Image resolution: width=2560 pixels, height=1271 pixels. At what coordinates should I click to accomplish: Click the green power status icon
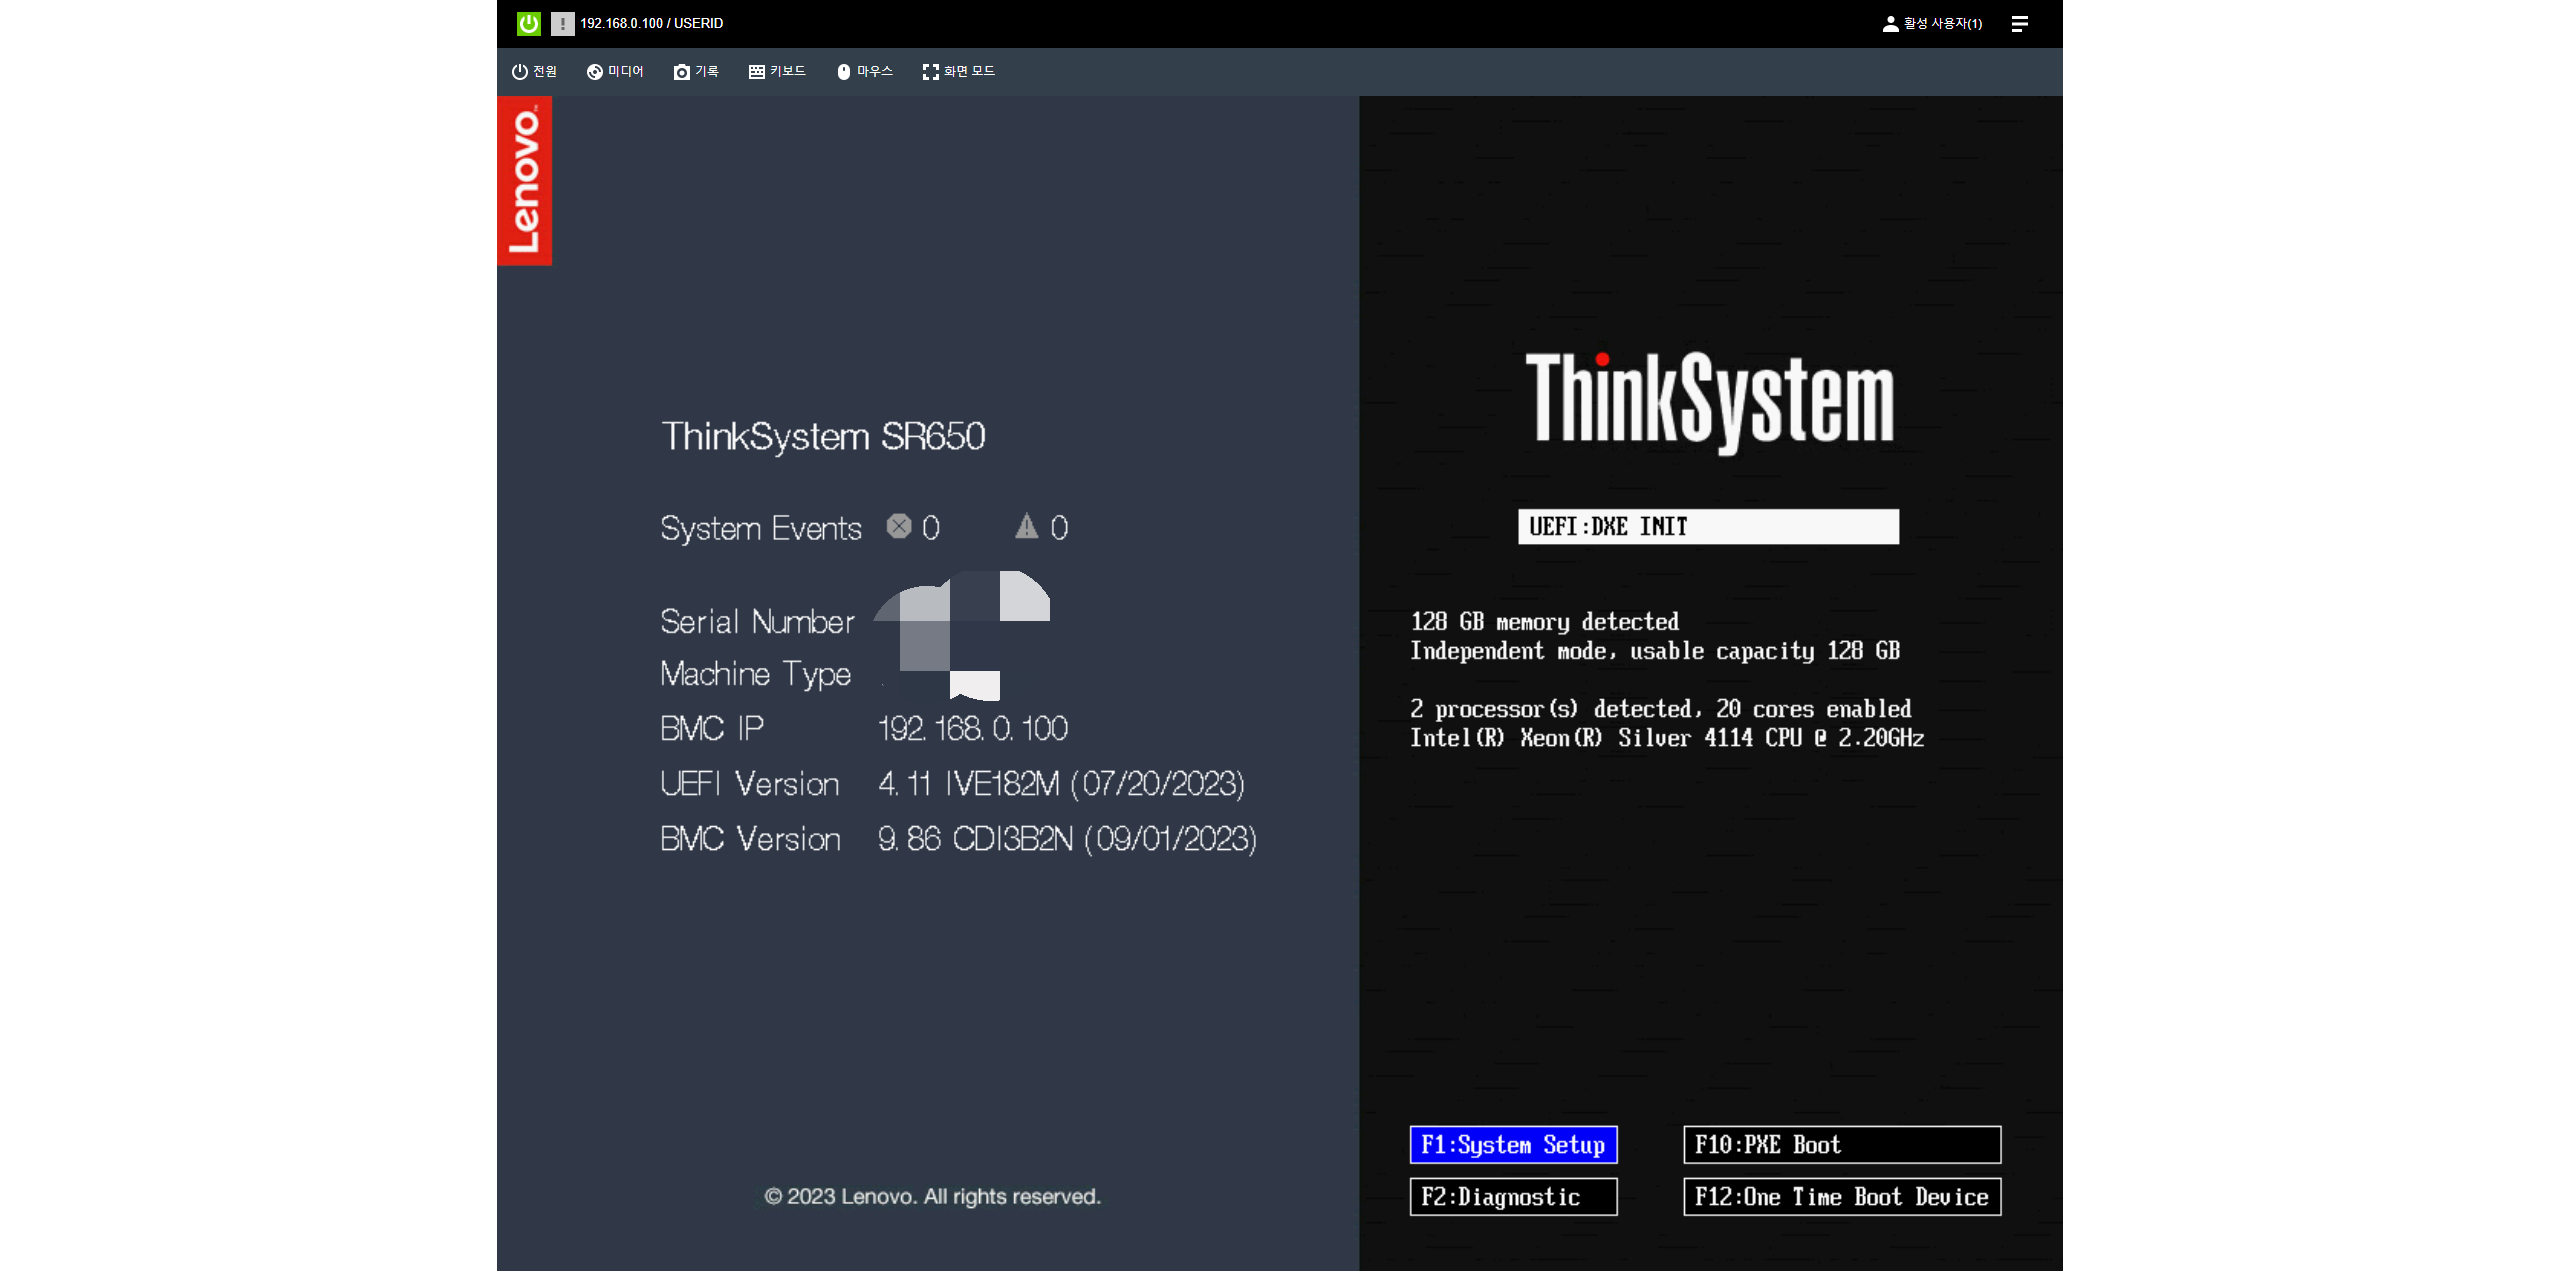click(x=528, y=23)
